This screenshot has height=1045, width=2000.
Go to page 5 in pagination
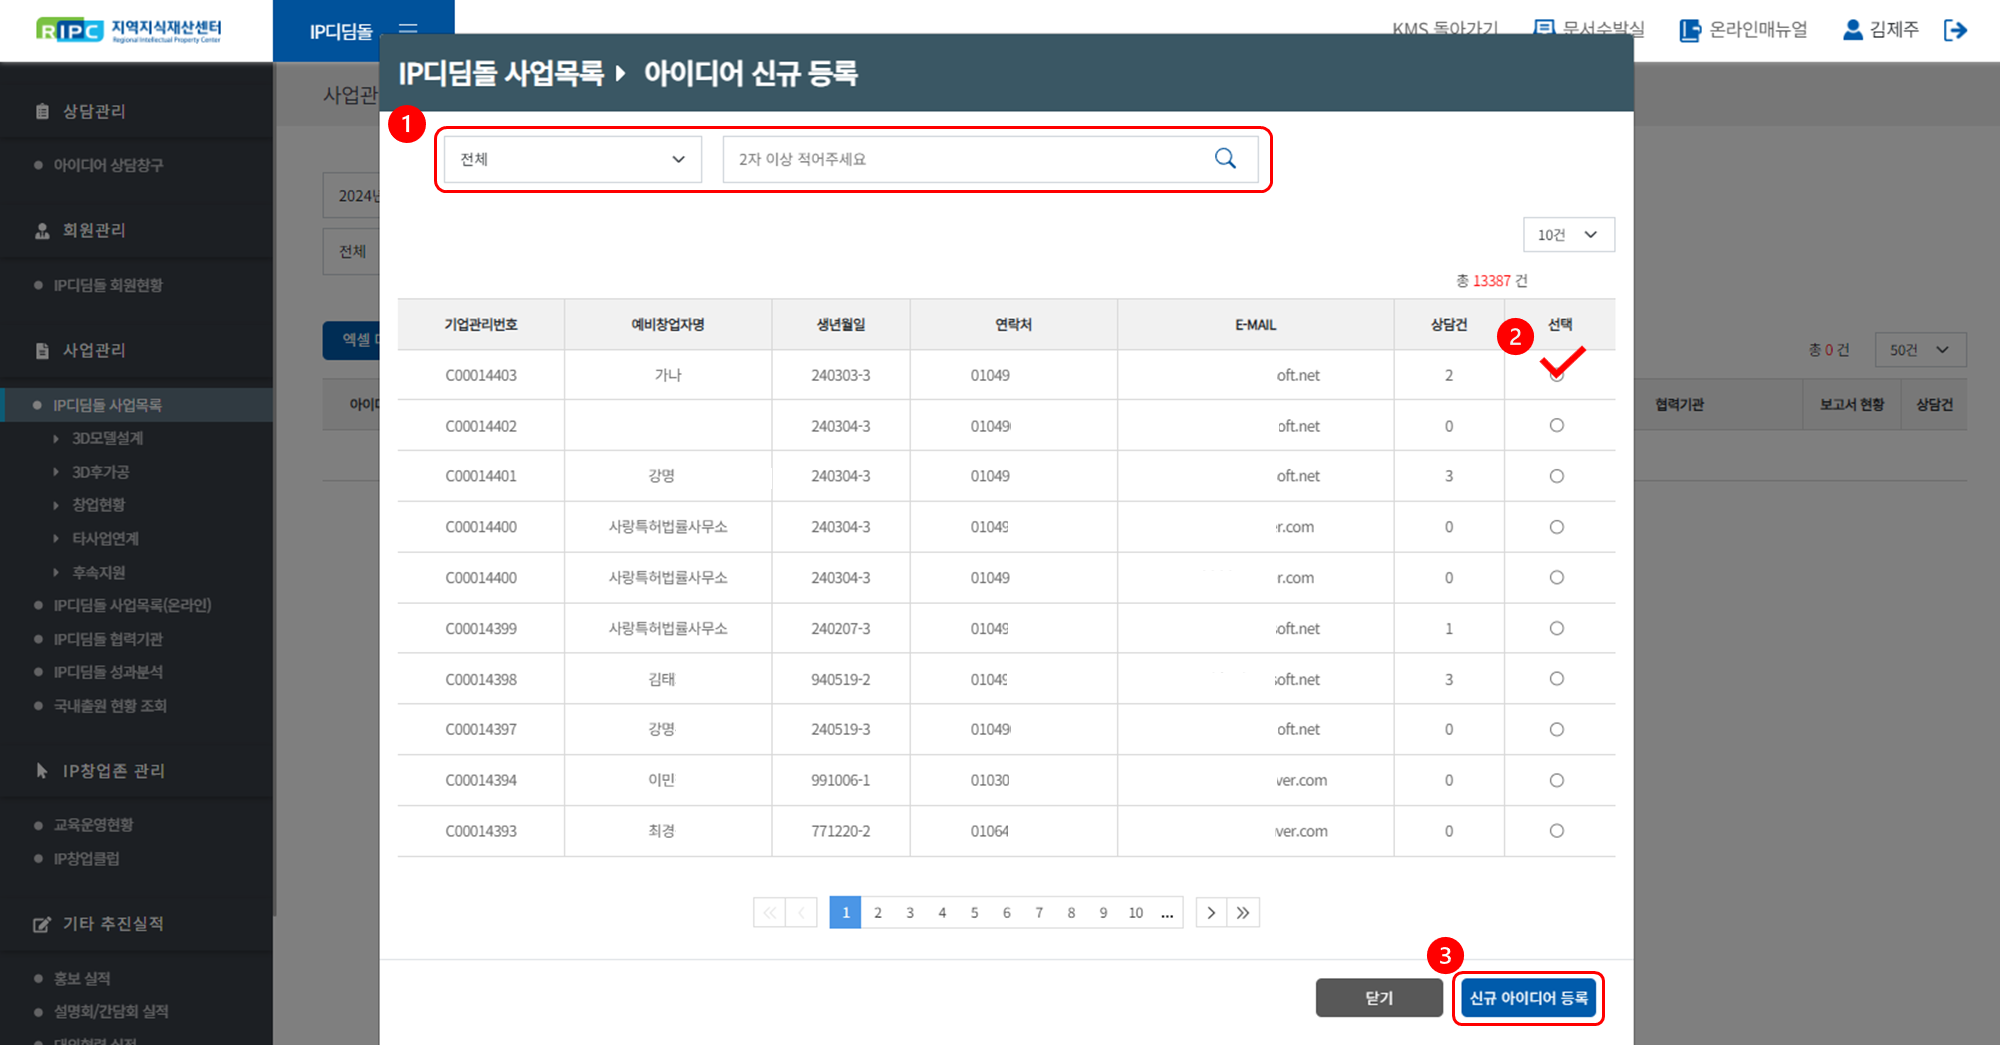click(x=974, y=913)
